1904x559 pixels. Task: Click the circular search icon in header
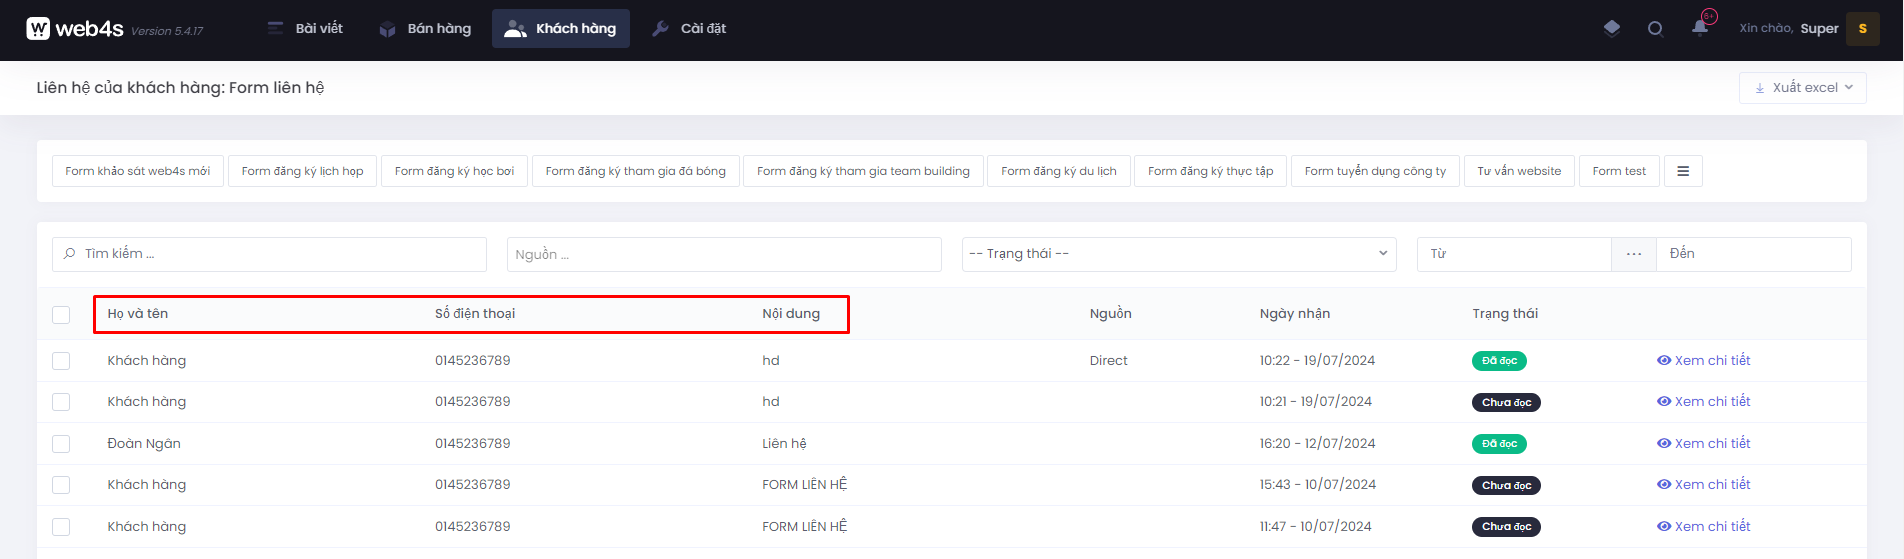1655,29
